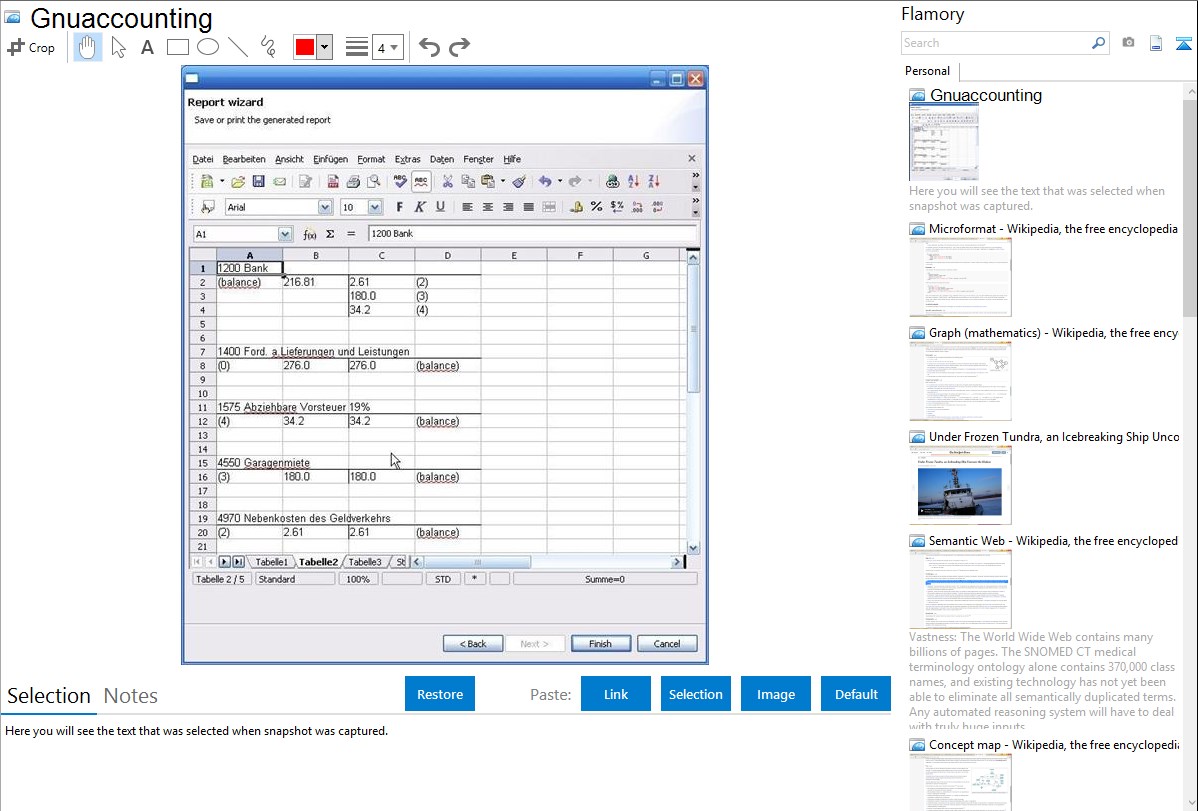This screenshot has width=1198, height=811.
Task: Click the Paste Link button
Action: 616,694
